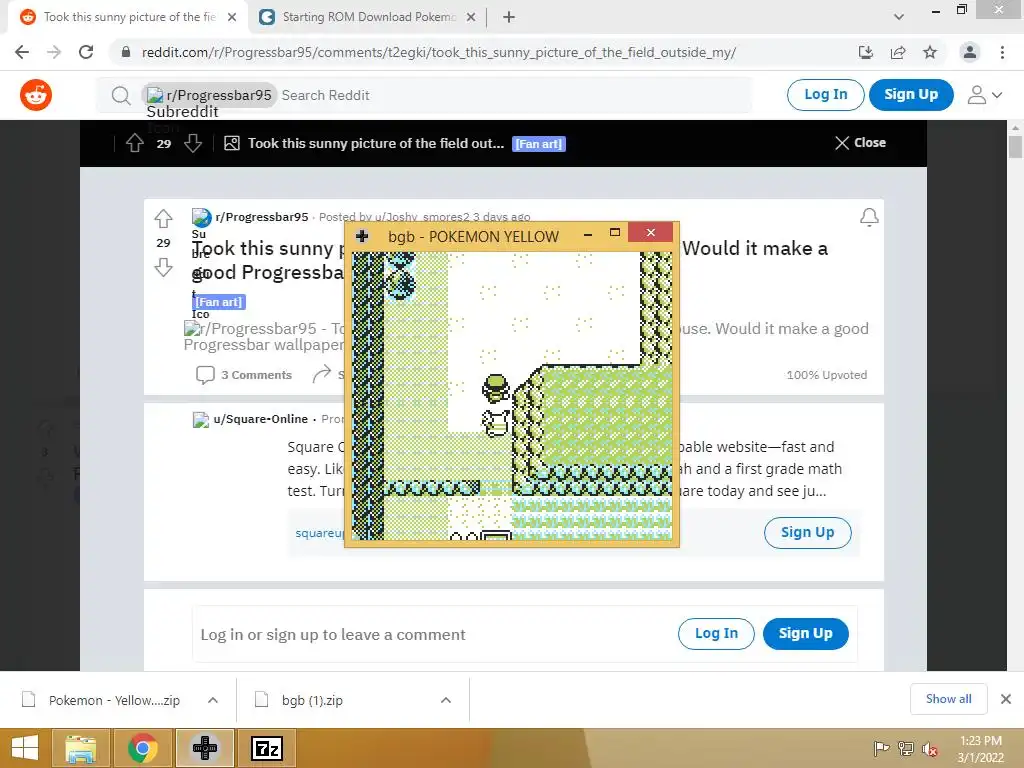
Task: Click the Action Center flag tray icon
Action: coord(882,749)
